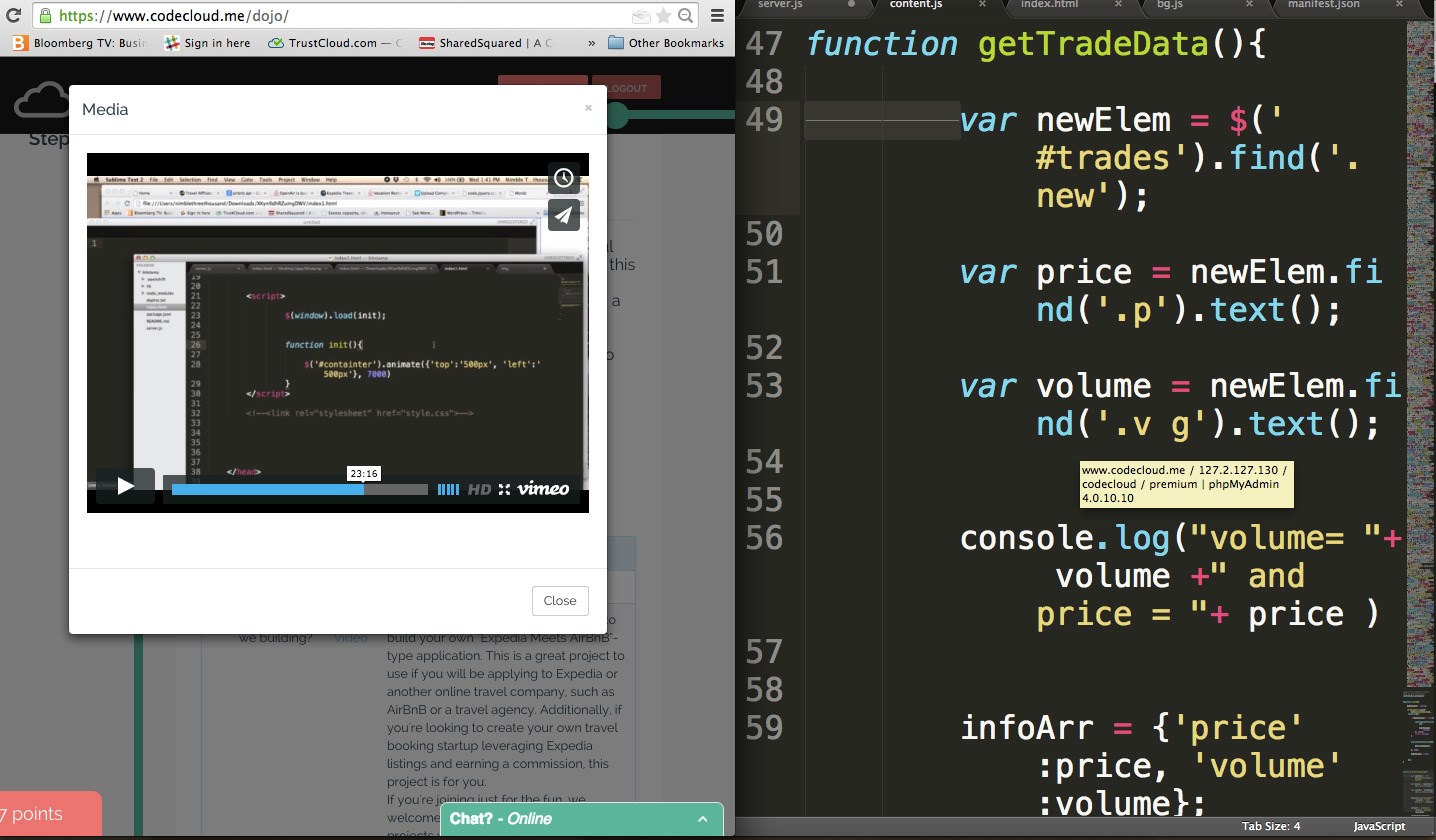Click Watch Later clock icon on video
Image resolution: width=1436 pixels, height=840 pixels.
[x=564, y=178]
